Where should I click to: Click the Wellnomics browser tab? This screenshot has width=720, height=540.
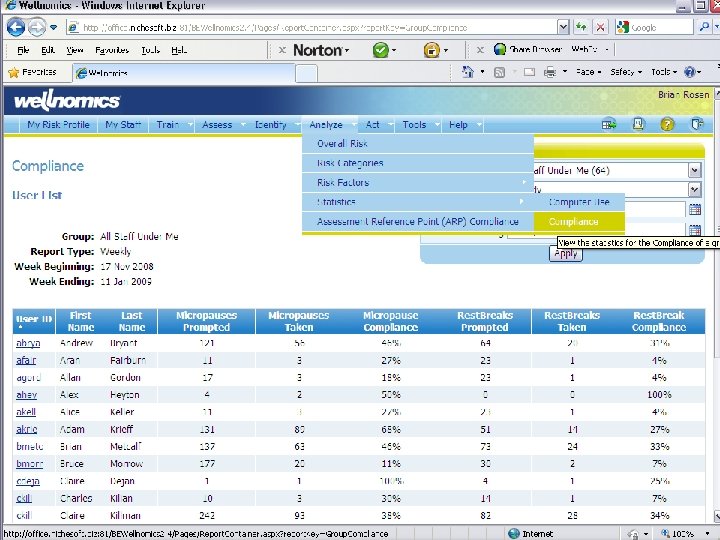(183, 73)
